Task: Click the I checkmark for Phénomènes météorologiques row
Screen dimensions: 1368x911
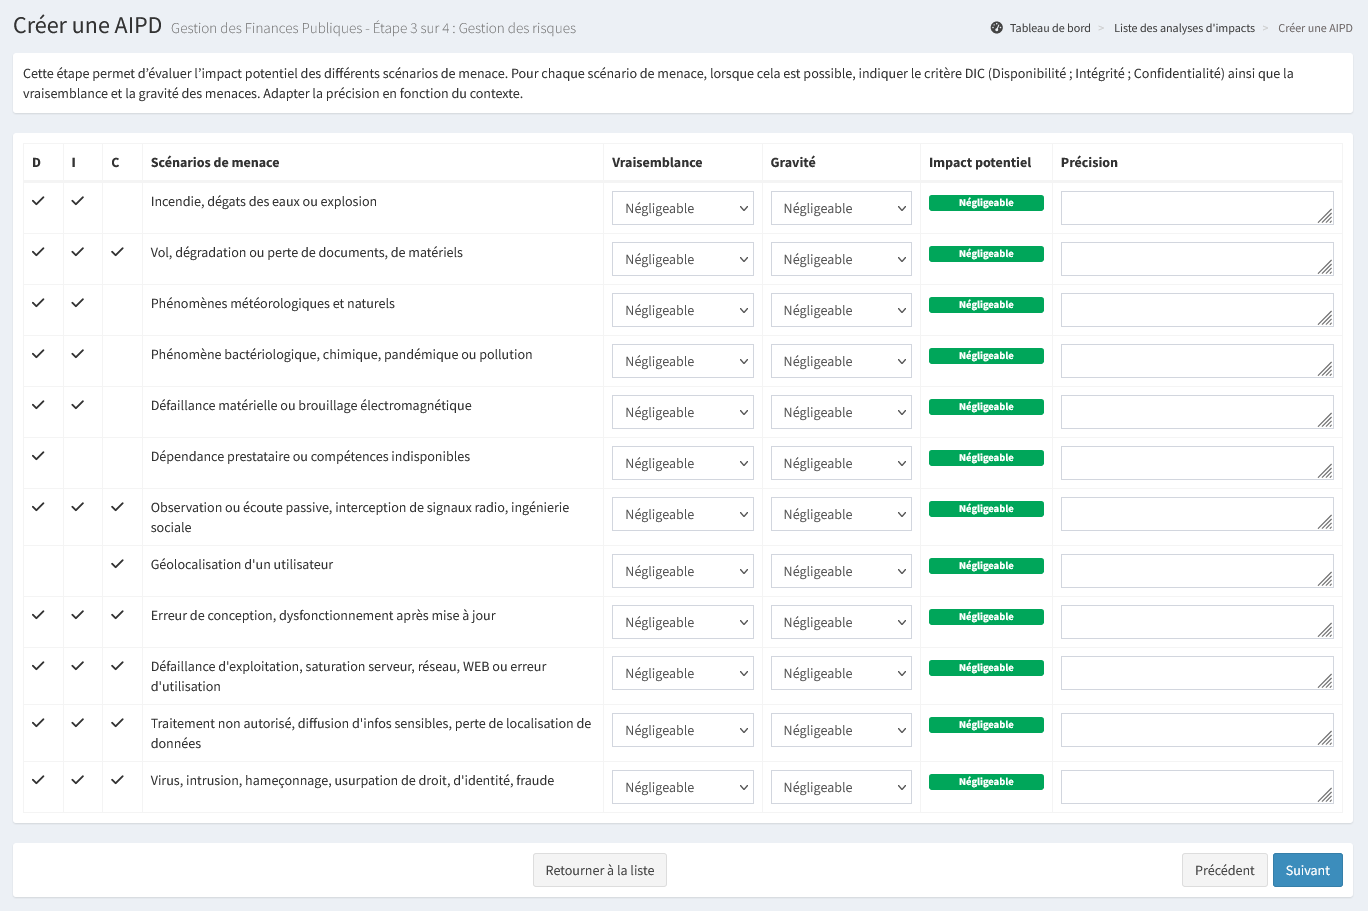Action: [77, 303]
